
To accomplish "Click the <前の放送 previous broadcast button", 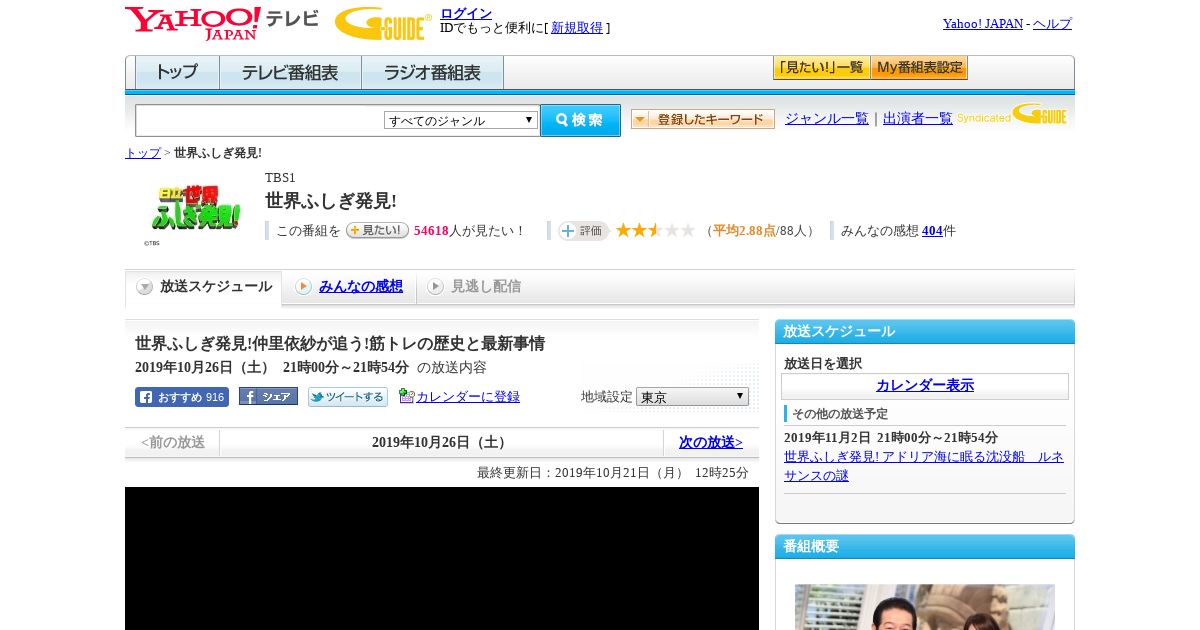I will coord(173,442).
